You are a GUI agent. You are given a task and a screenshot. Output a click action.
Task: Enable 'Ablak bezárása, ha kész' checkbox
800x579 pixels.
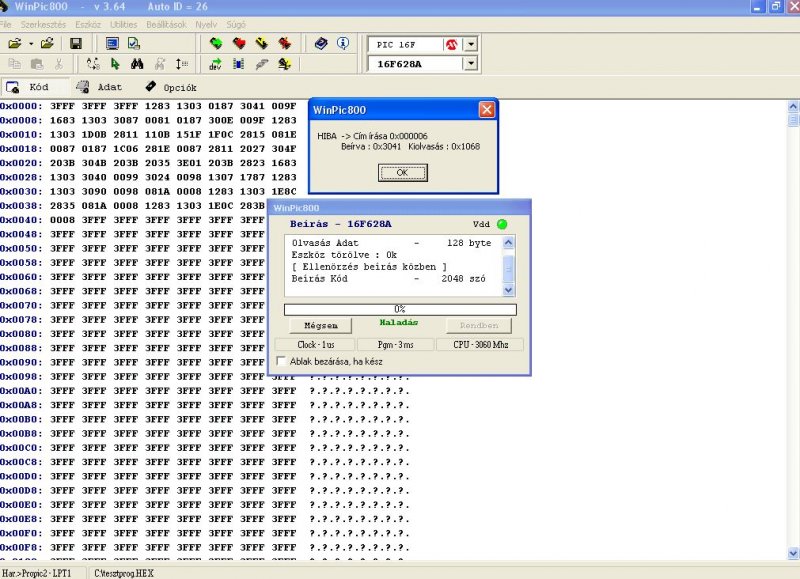[x=281, y=361]
